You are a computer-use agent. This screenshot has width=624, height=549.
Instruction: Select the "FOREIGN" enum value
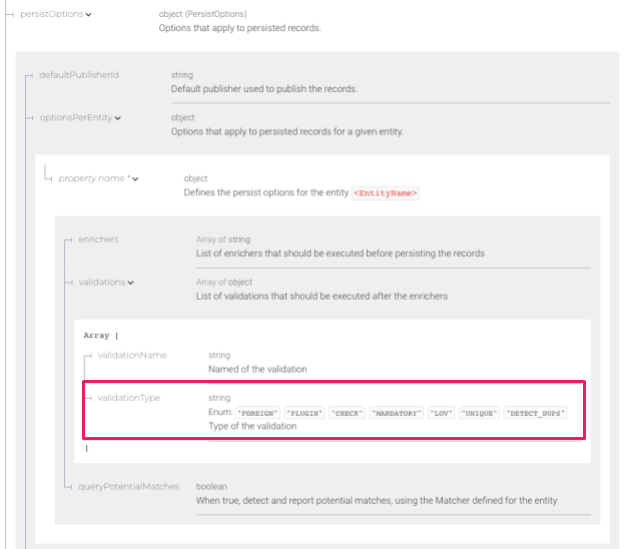point(258,412)
